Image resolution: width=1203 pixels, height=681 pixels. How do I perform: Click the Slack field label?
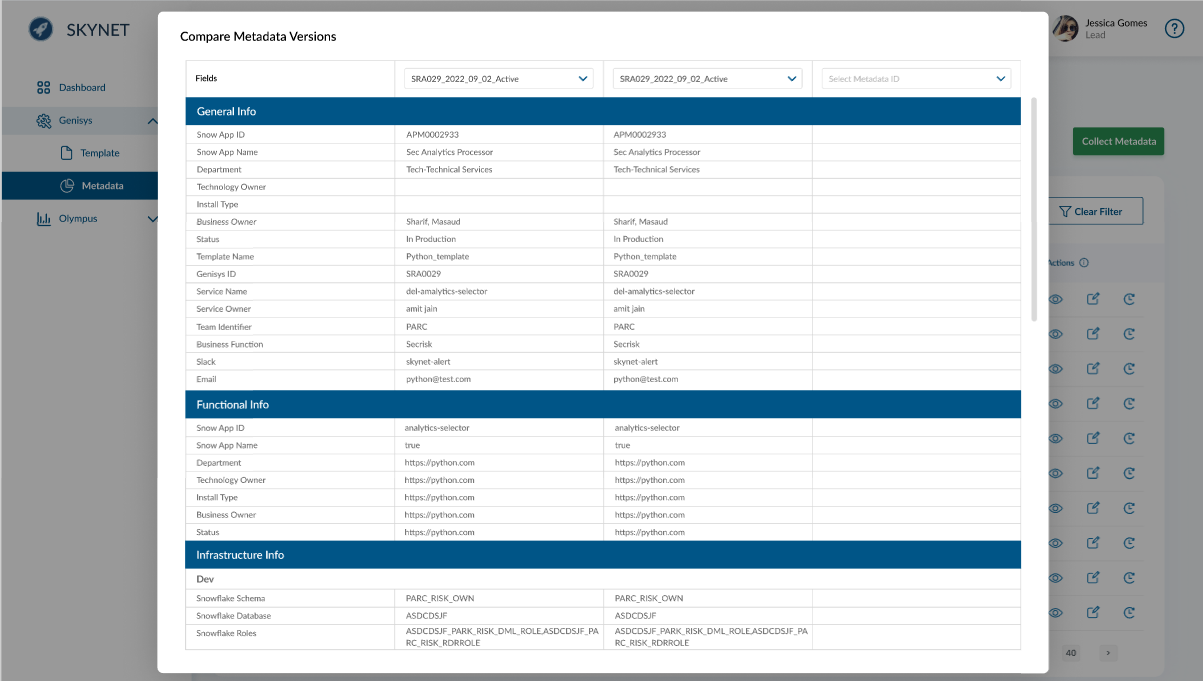[206, 361]
